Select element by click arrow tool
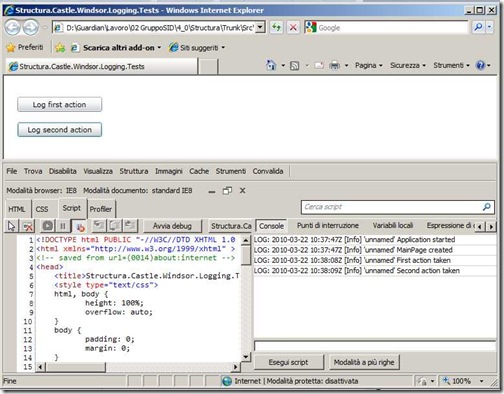Viewport: 504px width, 394px height. 11,226
